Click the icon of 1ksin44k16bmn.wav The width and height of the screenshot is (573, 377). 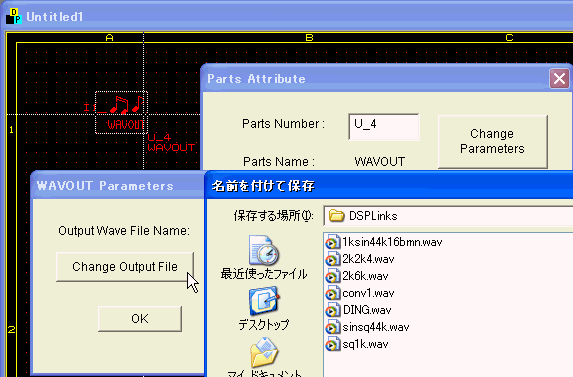pos(332,242)
